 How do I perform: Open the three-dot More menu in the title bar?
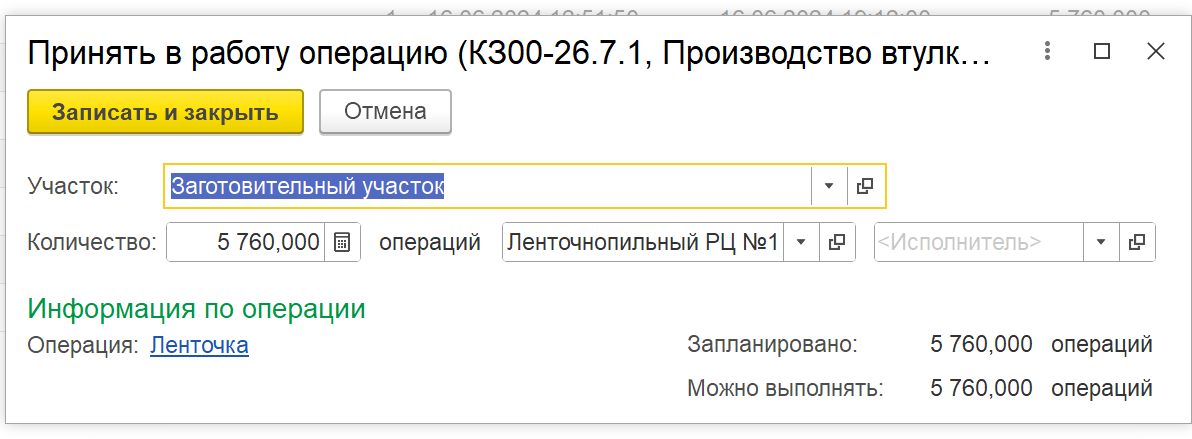(1048, 52)
